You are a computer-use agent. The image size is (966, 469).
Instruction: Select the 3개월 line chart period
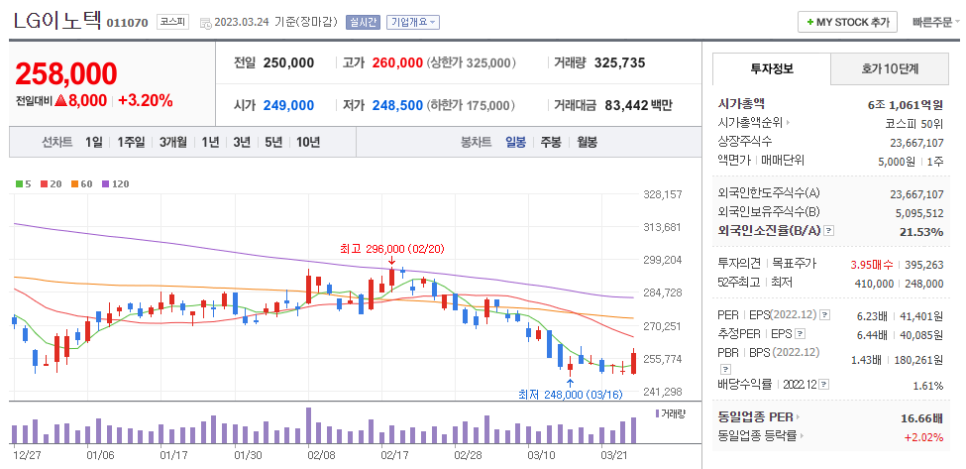[x=172, y=142]
